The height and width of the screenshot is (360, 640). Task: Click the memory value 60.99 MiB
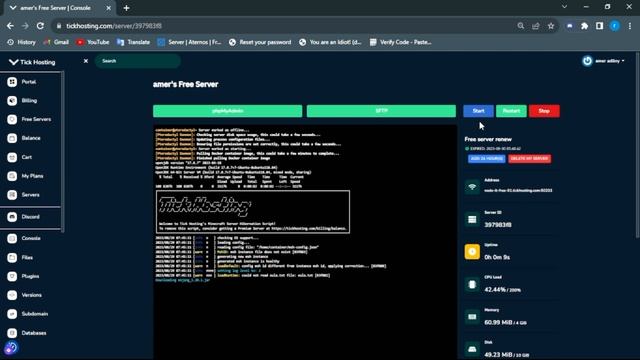point(498,322)
